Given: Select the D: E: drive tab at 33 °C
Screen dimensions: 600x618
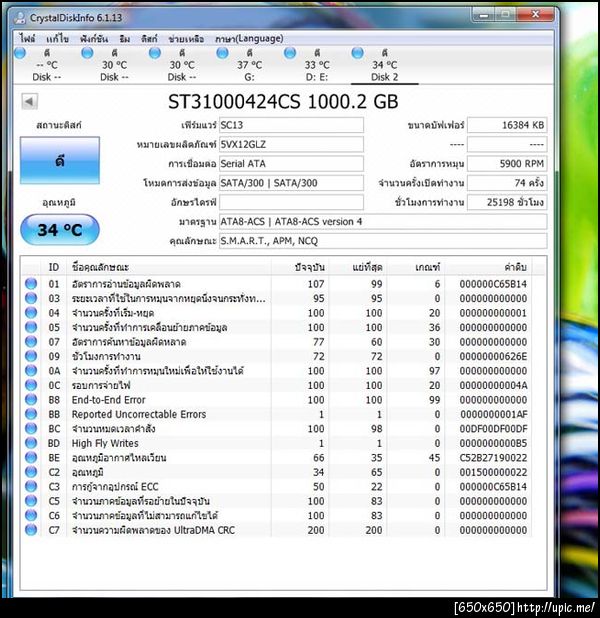Looking at the screenshot, I should point(317,65).
